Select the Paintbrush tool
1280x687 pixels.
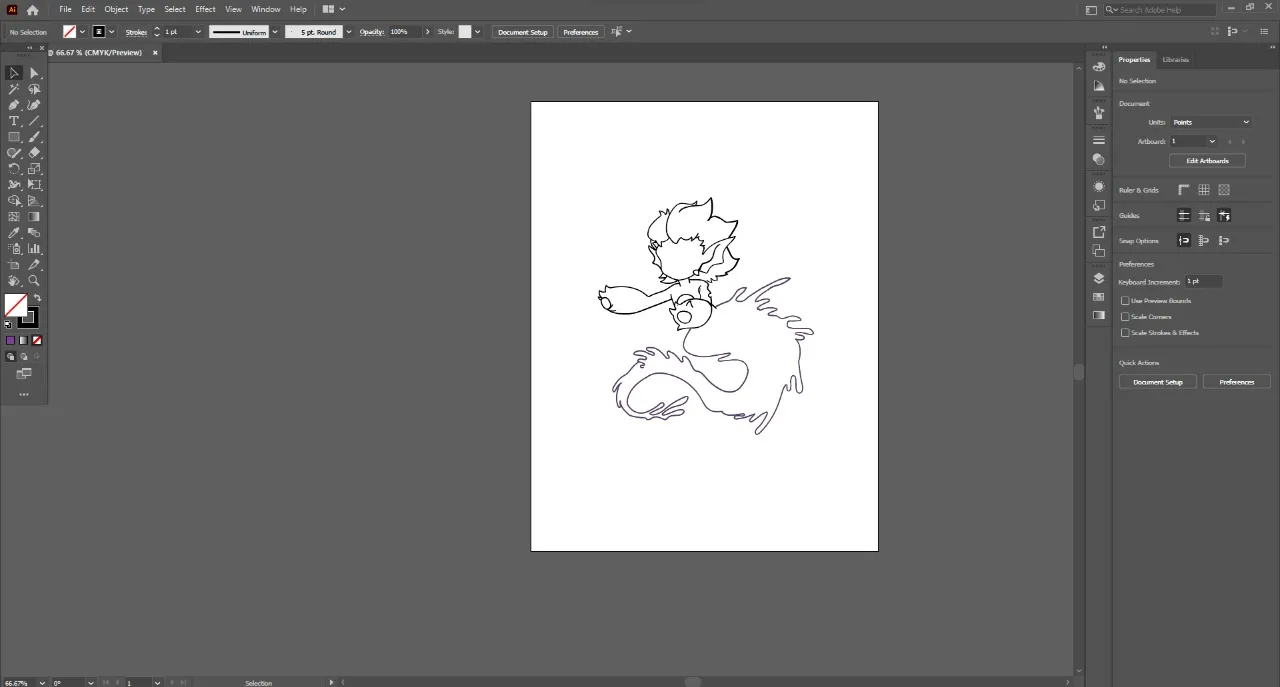point(34,137)
